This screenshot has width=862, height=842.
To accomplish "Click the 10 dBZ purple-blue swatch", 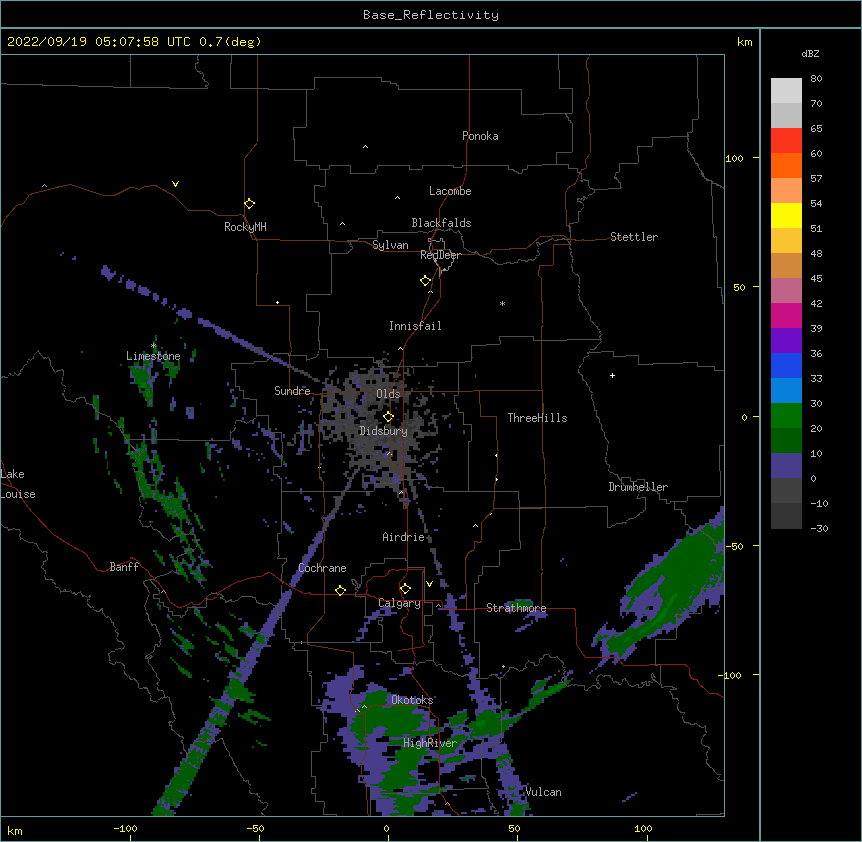I will point(786,466).
